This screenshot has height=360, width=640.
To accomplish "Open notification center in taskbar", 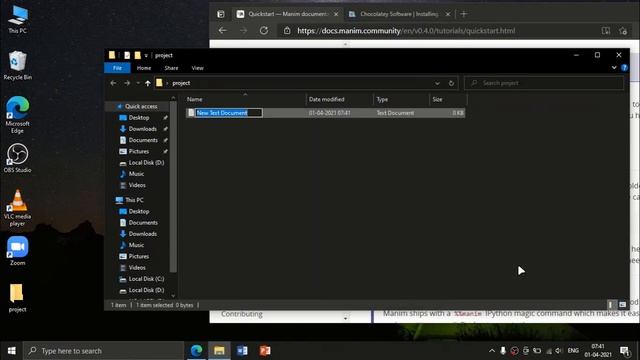I will pos(624,351).
